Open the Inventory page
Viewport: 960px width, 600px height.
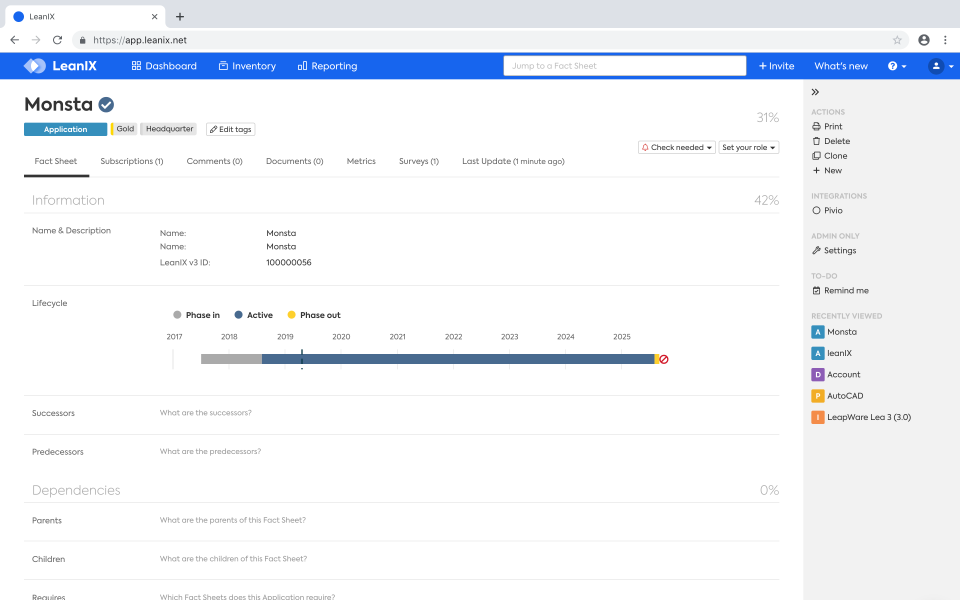247,66
